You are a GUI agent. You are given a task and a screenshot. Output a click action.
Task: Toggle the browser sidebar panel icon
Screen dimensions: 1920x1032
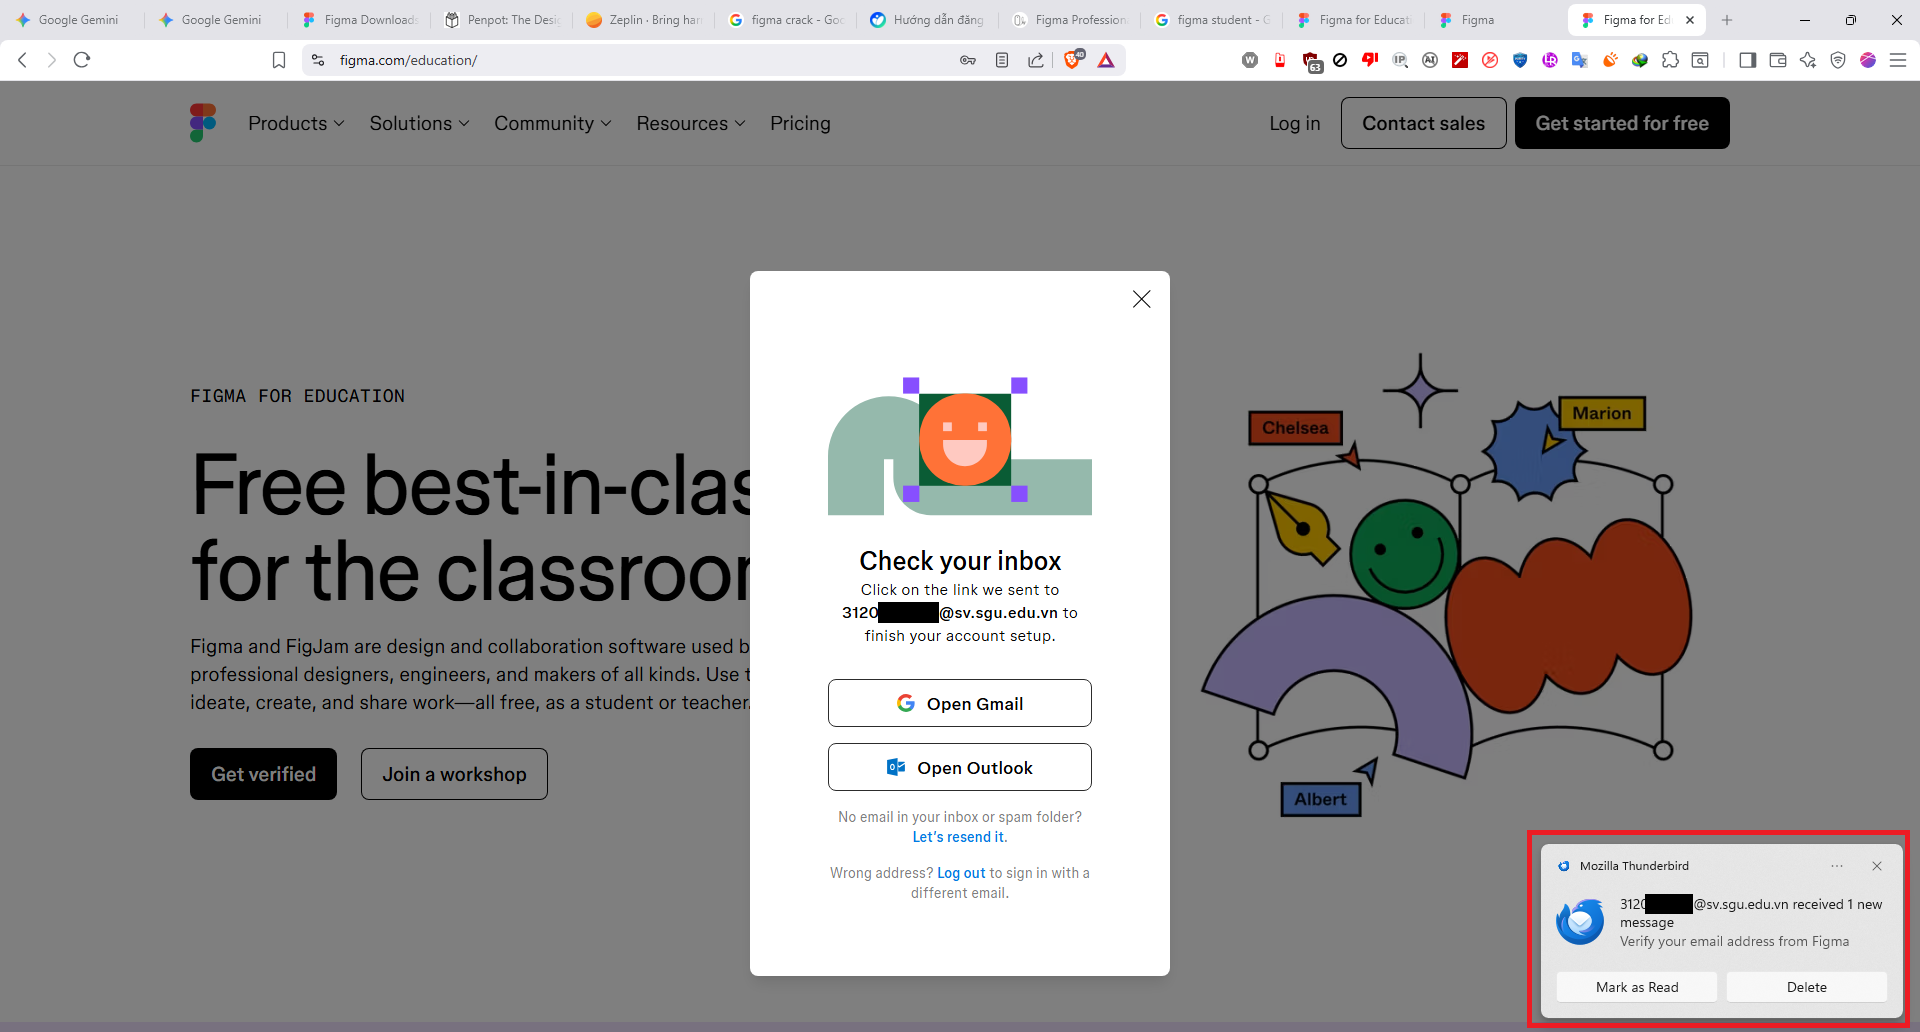click(1747, 60)
